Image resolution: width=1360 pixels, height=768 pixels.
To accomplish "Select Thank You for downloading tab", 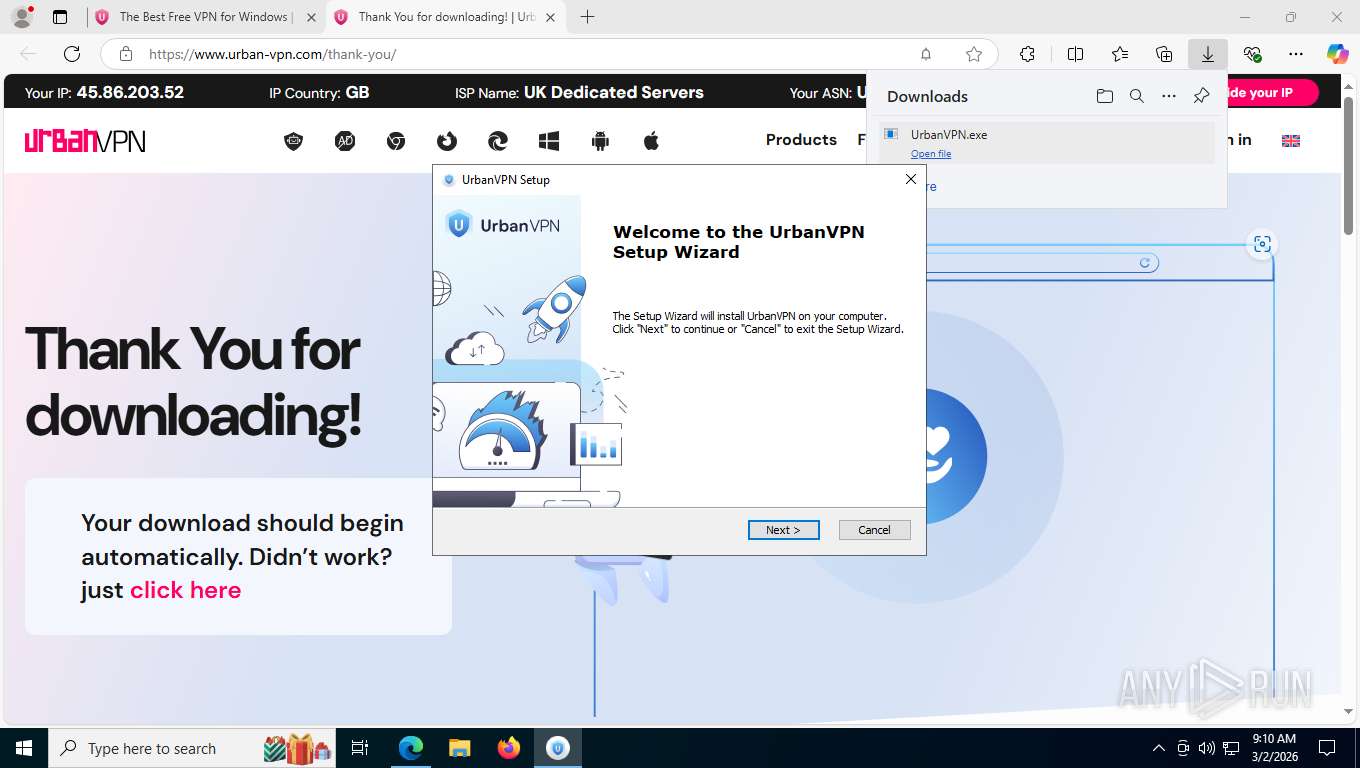I will point(445,17).
